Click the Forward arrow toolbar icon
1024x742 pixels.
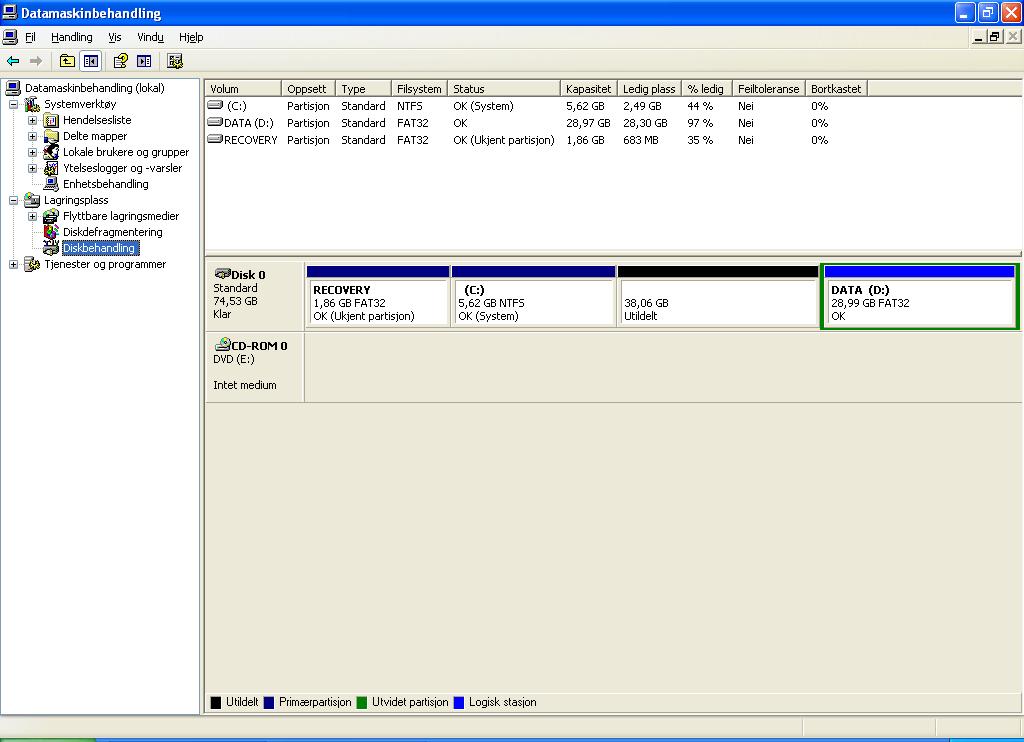click(x=36, y=61)
